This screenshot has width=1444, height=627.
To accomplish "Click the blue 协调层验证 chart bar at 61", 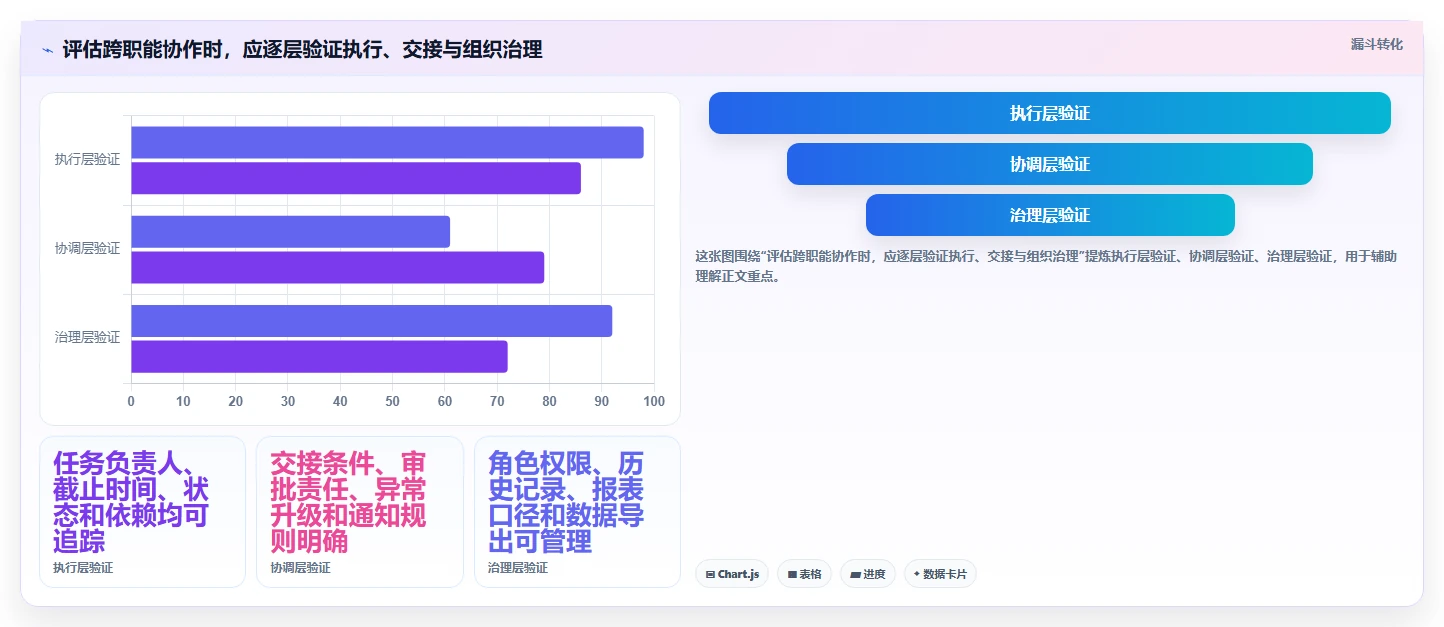I will coord(290,231).
